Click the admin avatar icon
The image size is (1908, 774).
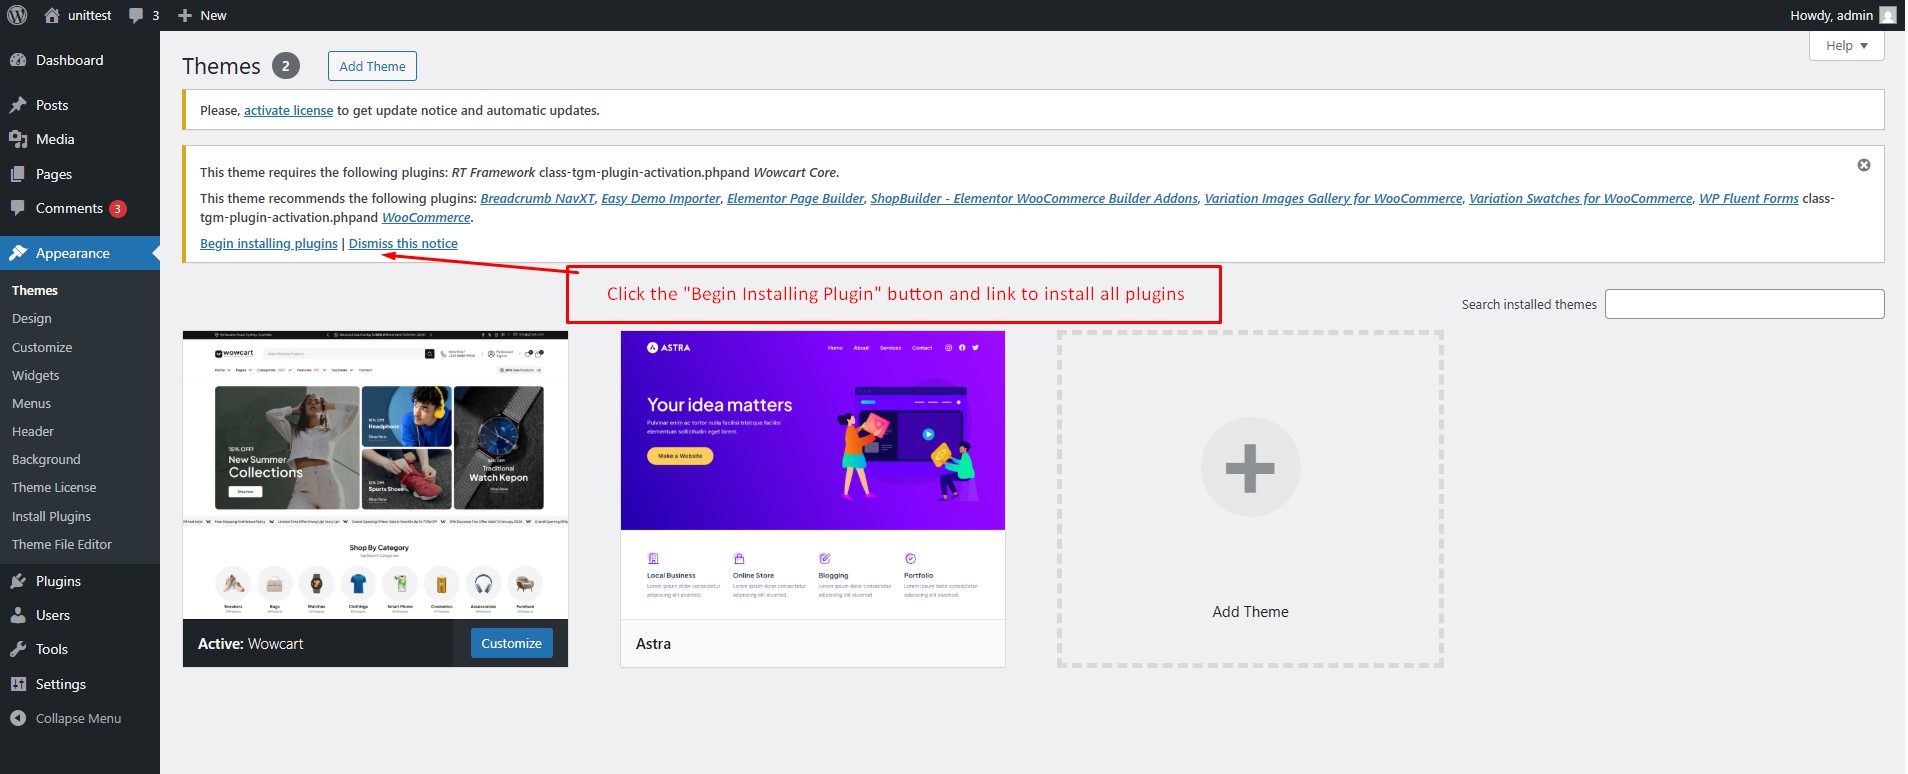click(1888, 15)
